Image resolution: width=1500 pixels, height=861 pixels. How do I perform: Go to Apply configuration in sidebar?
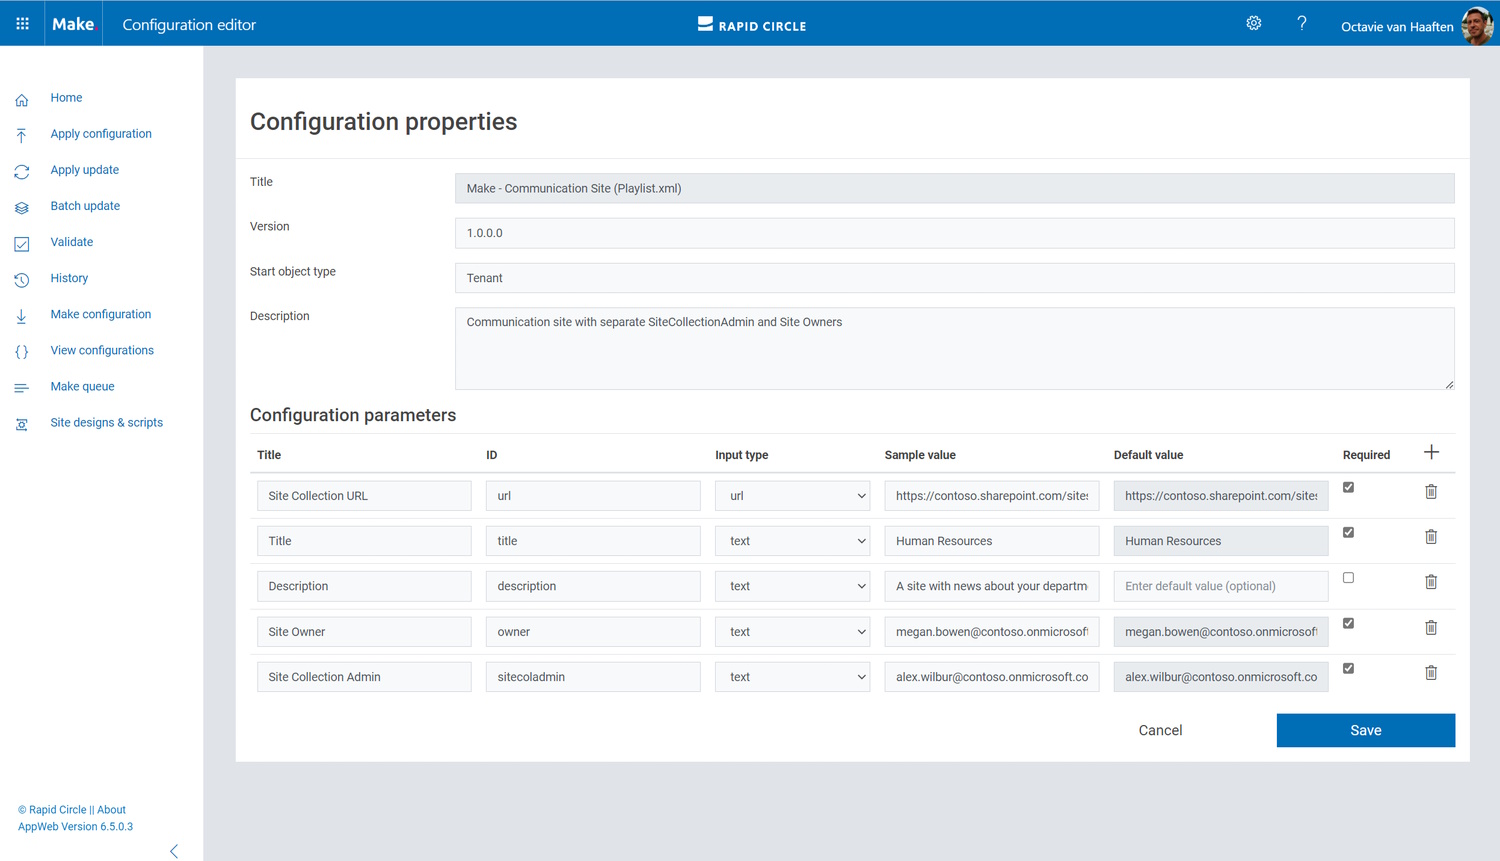[x=101, y=134]
